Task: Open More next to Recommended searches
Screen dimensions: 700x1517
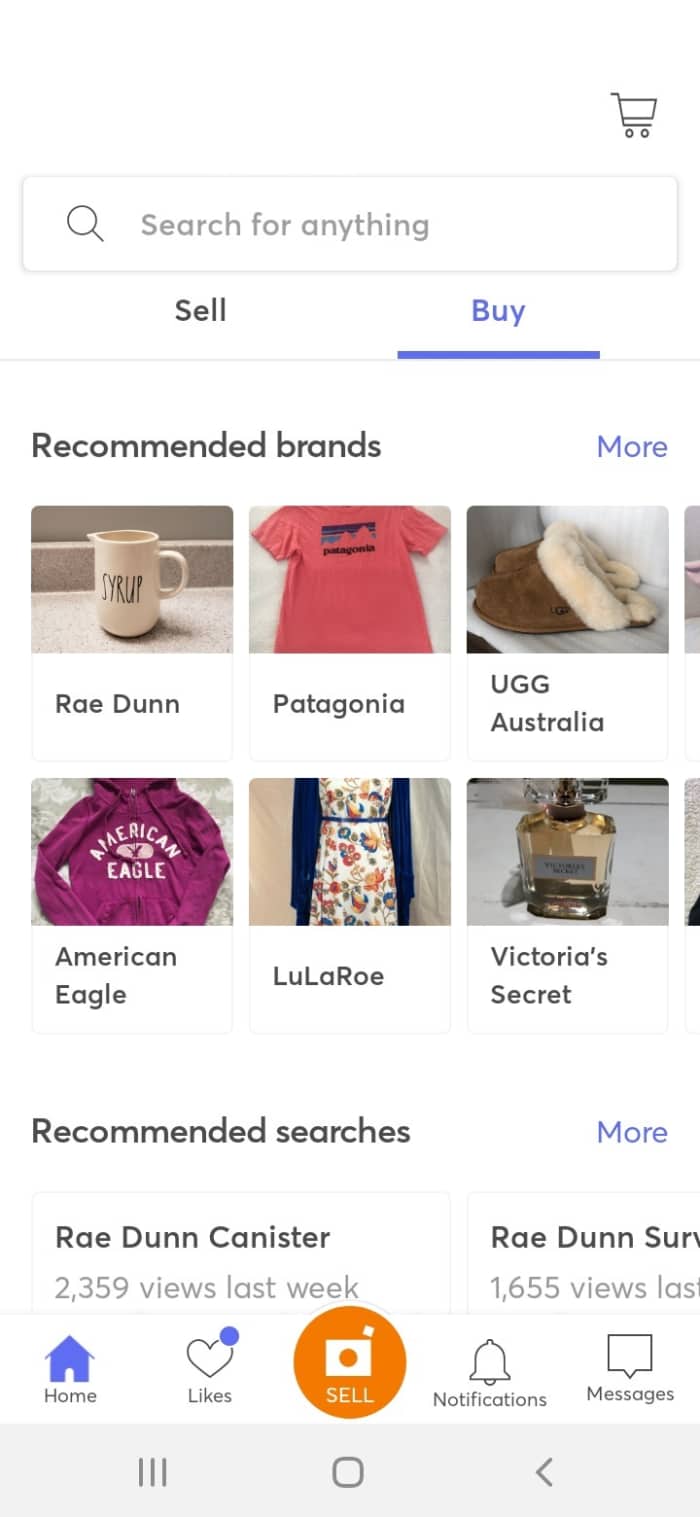Action: tap(631, 1132)
